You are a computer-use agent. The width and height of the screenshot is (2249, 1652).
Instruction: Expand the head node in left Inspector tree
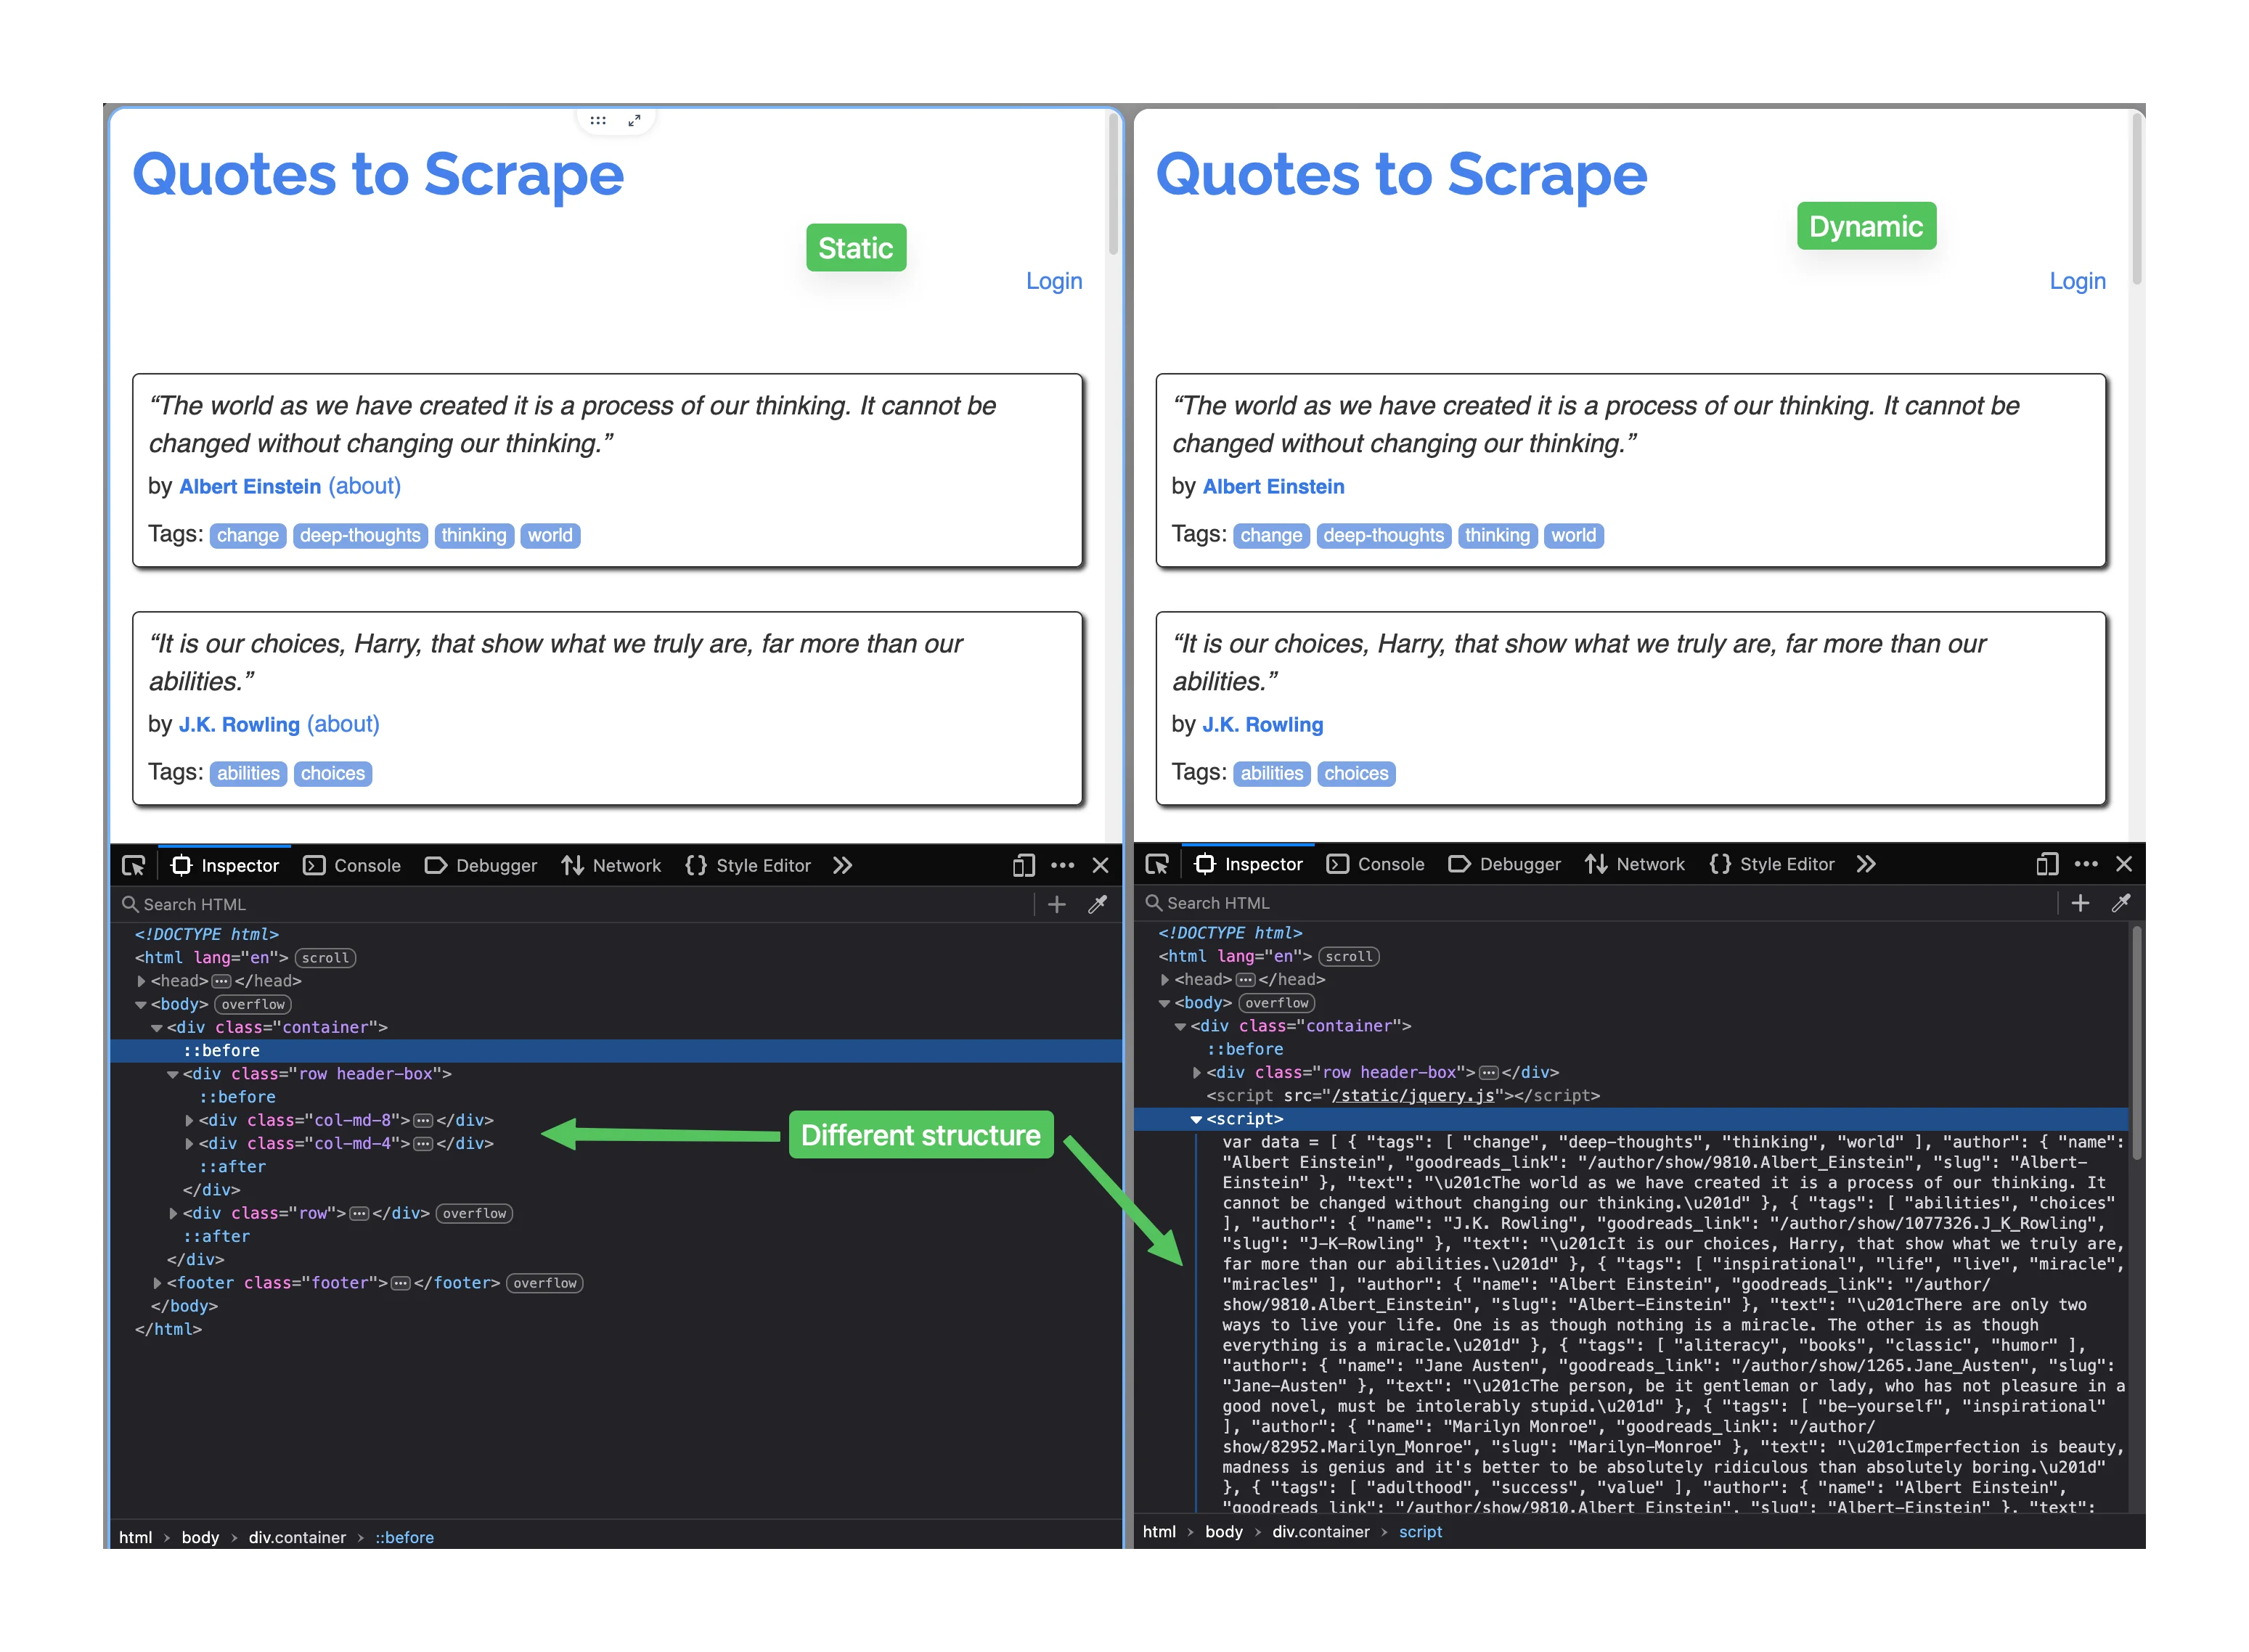tap(141, 981)
